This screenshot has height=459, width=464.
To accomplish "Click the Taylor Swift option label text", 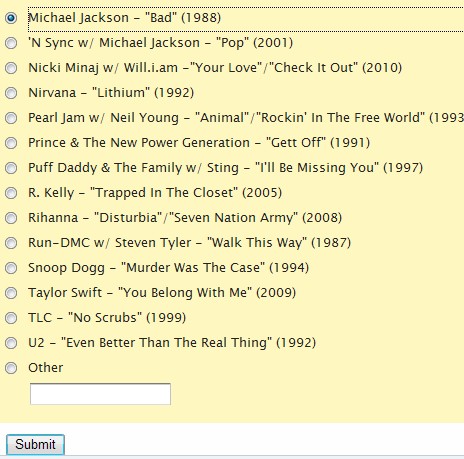I will pyautogui.click(x=162, y=293).
